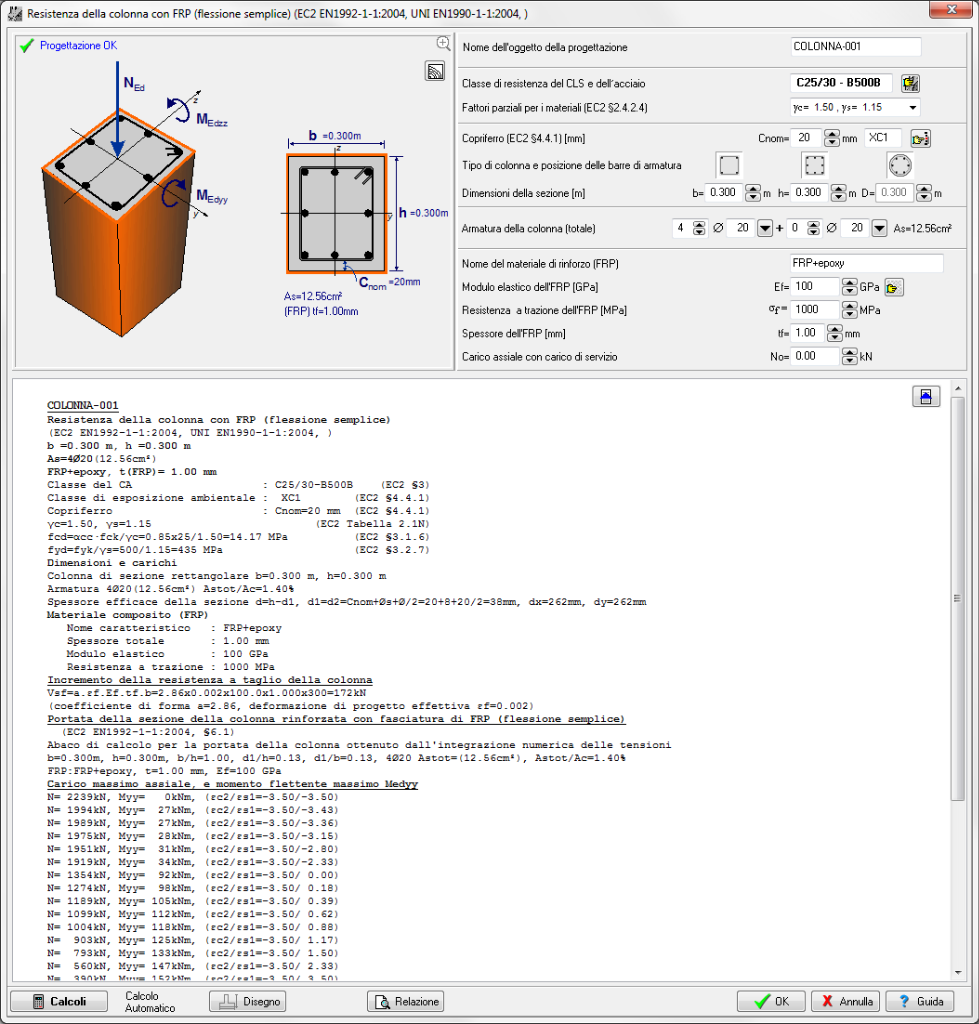979x1024 pixels.
Task: Adjust the stepper for 4 main bars
Action: [x=699, y=229]
